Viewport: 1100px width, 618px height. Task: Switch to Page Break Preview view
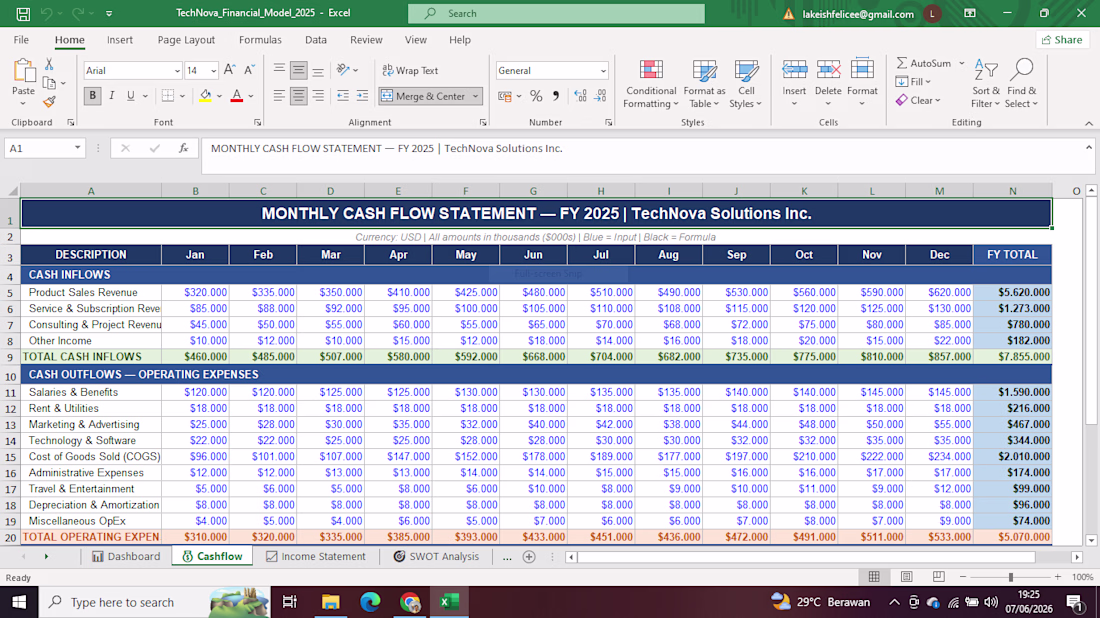click(939, 577)
